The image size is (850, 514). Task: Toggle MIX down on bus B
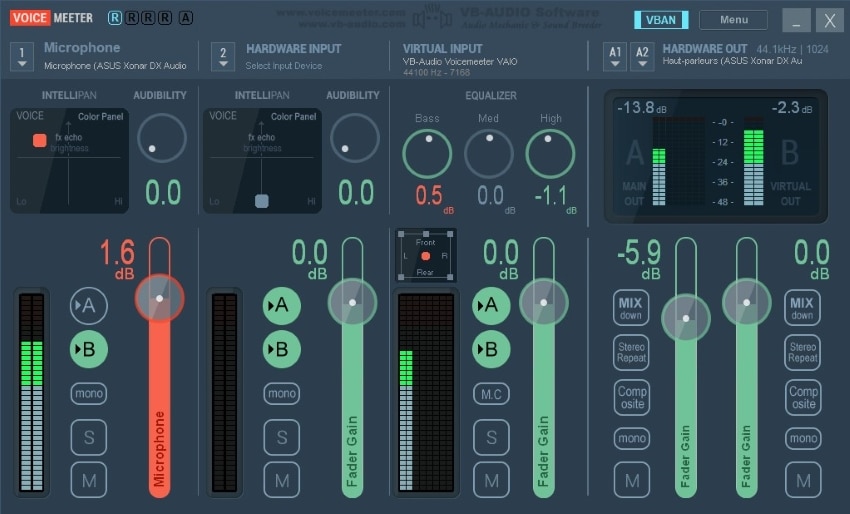[x=802, y=308]
